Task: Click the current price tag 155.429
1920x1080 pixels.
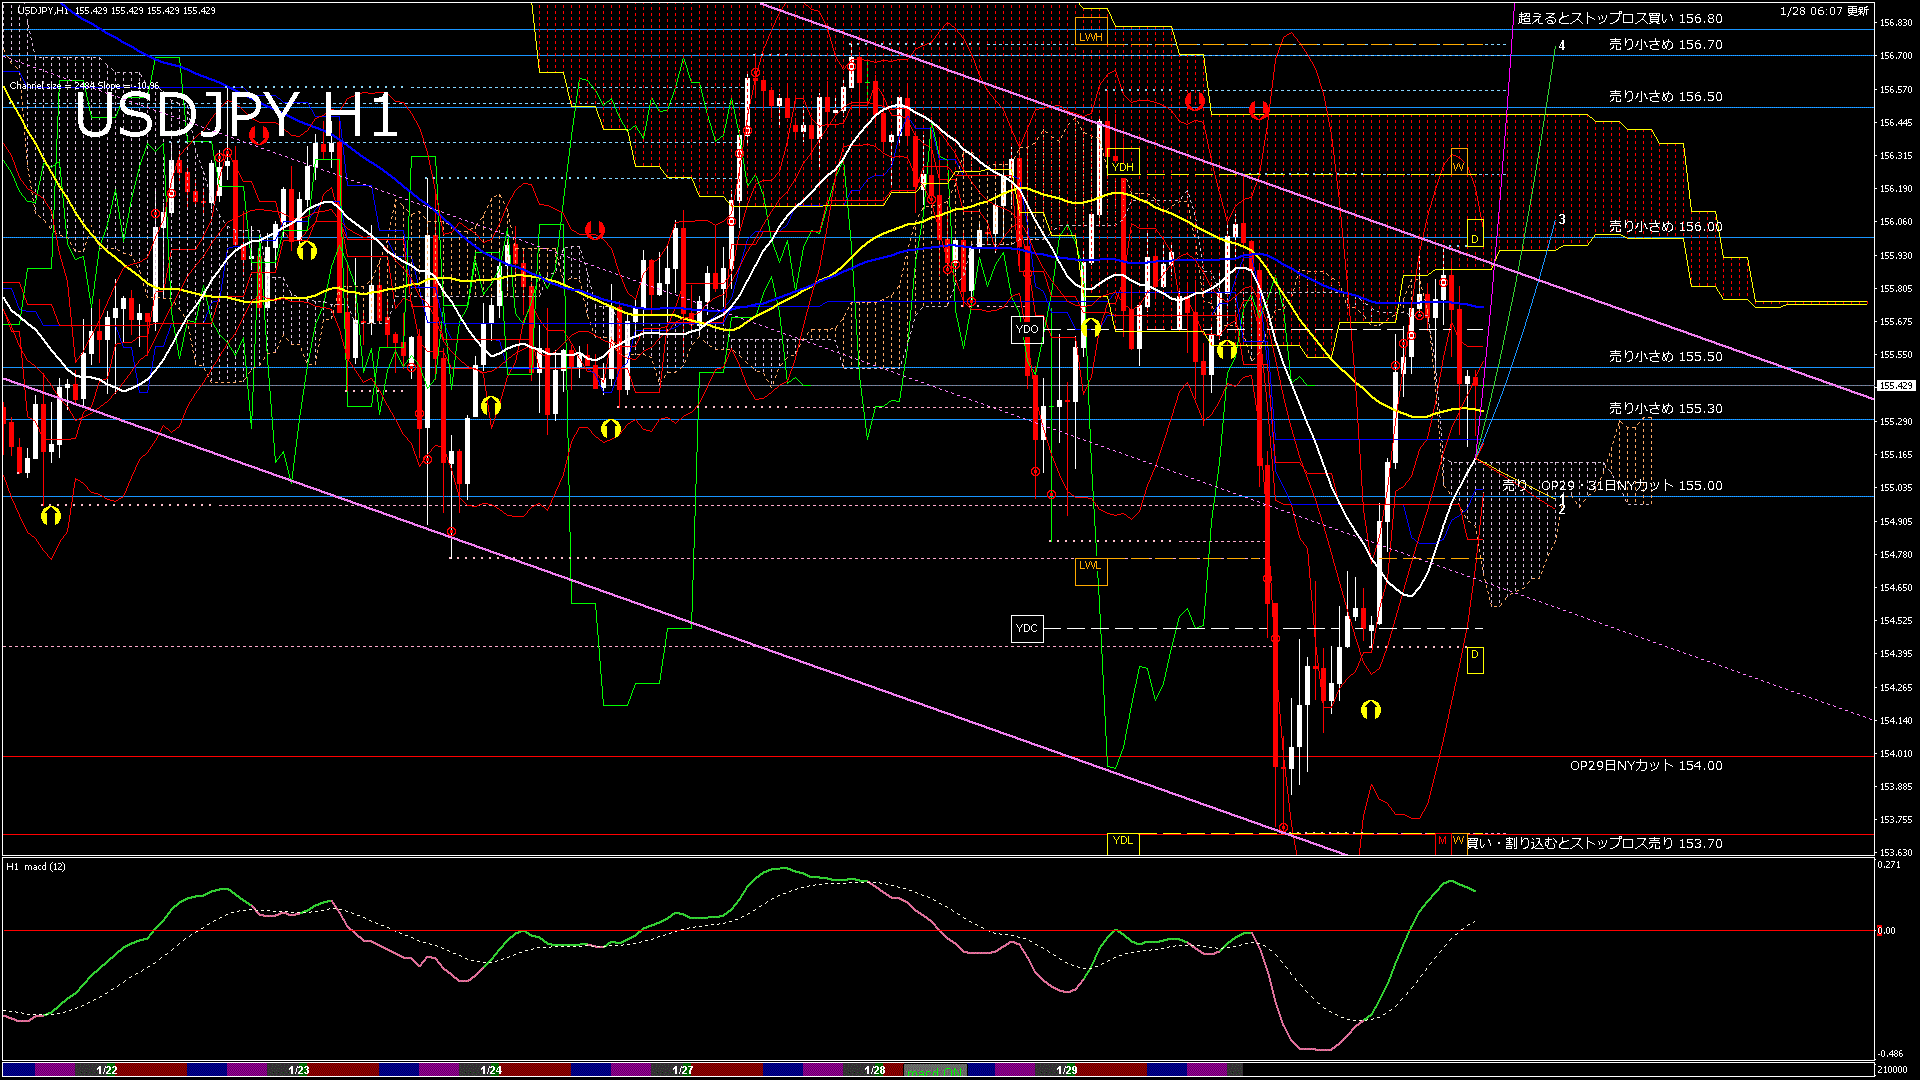Action: (1895, 385)
